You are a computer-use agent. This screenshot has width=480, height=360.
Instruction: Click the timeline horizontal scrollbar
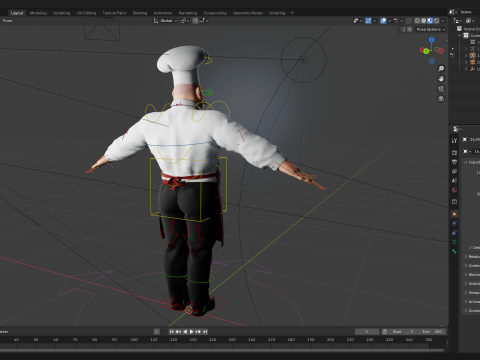pyautogui.click(x=222, y=350)
